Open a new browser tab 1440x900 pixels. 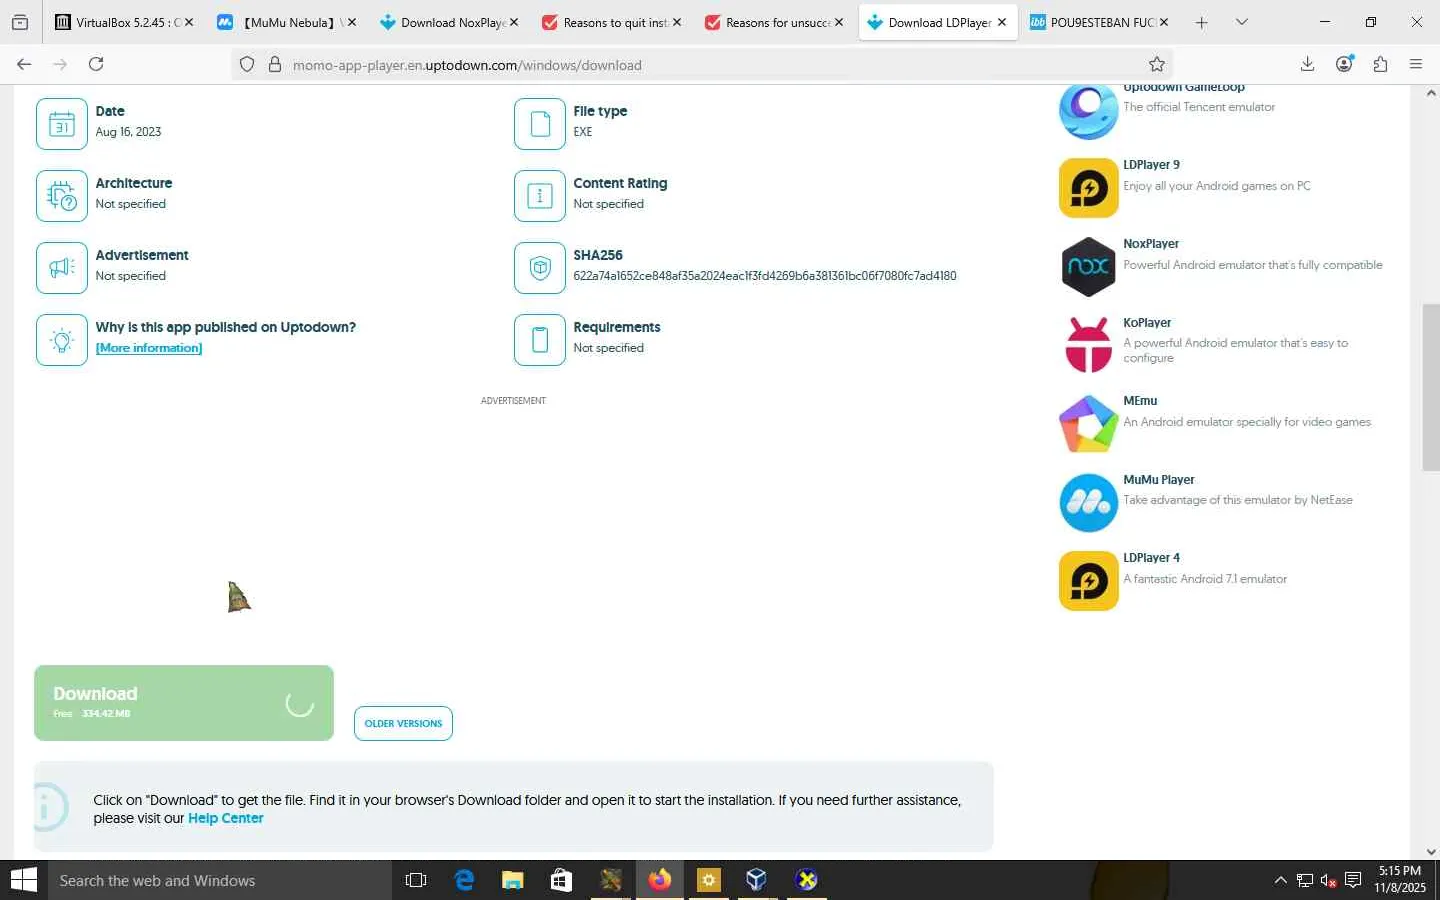[1202, 22]
